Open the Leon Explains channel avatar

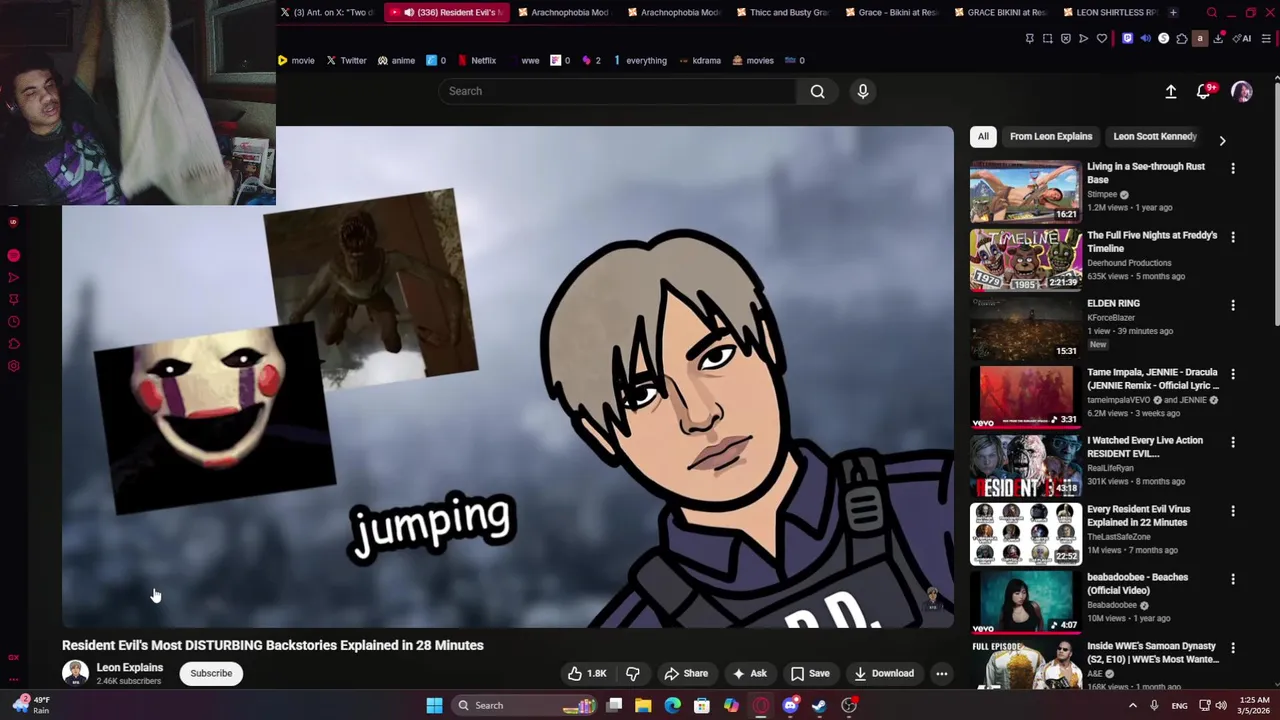click(75, 673)
